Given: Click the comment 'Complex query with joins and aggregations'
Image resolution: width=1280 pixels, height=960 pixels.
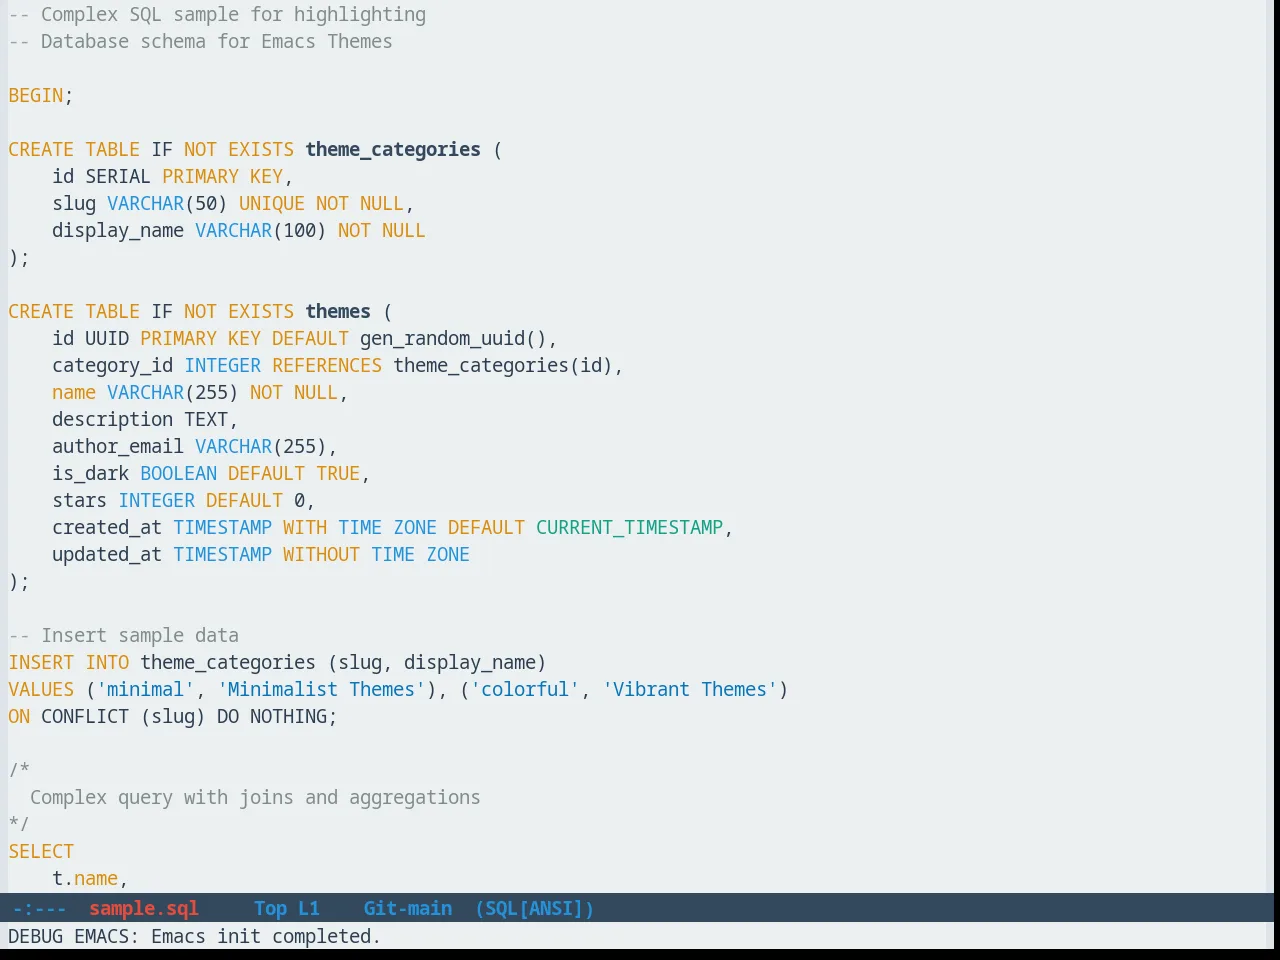Looking at the screenshot, I should pos(255,797).
